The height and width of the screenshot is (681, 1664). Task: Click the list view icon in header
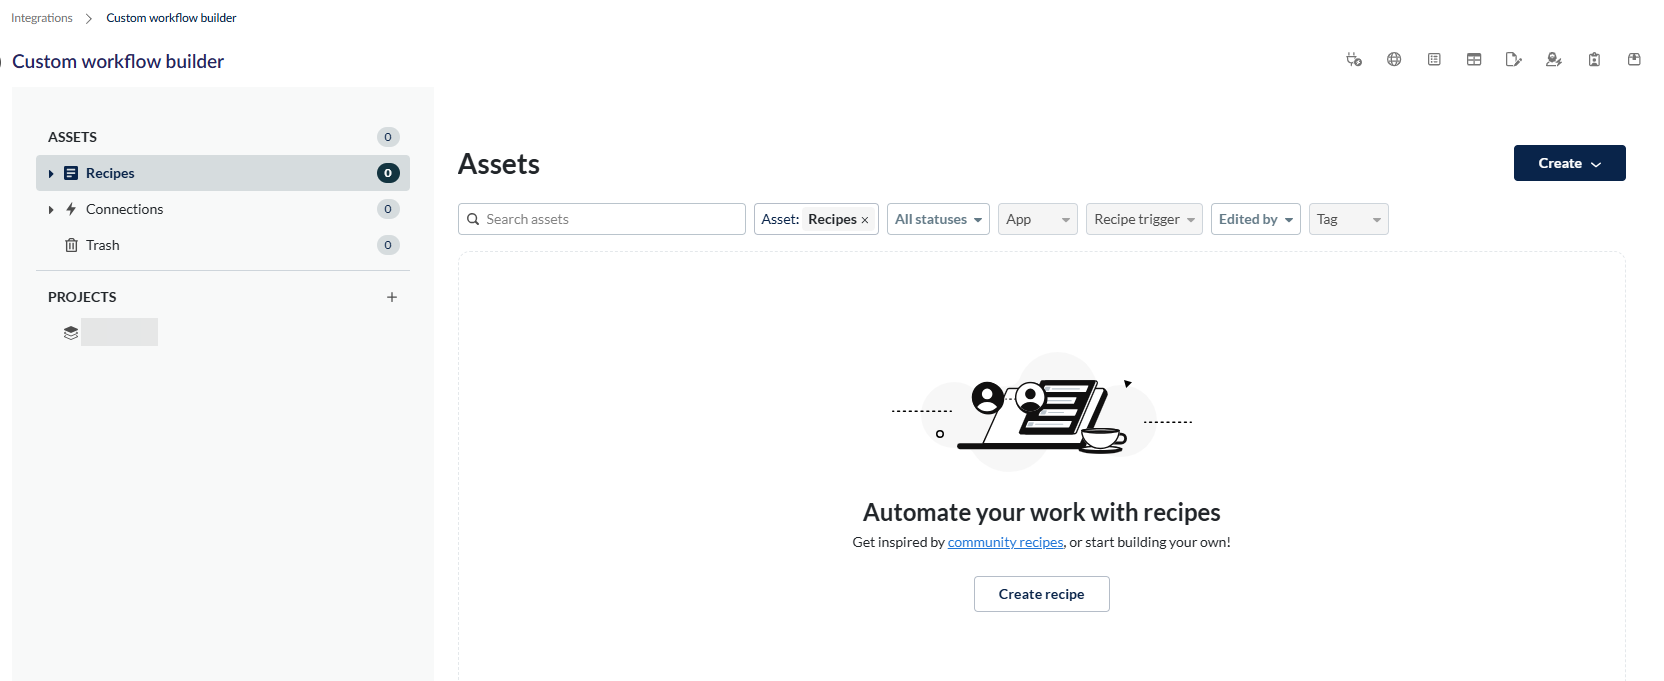click(x=1434, y=60)
